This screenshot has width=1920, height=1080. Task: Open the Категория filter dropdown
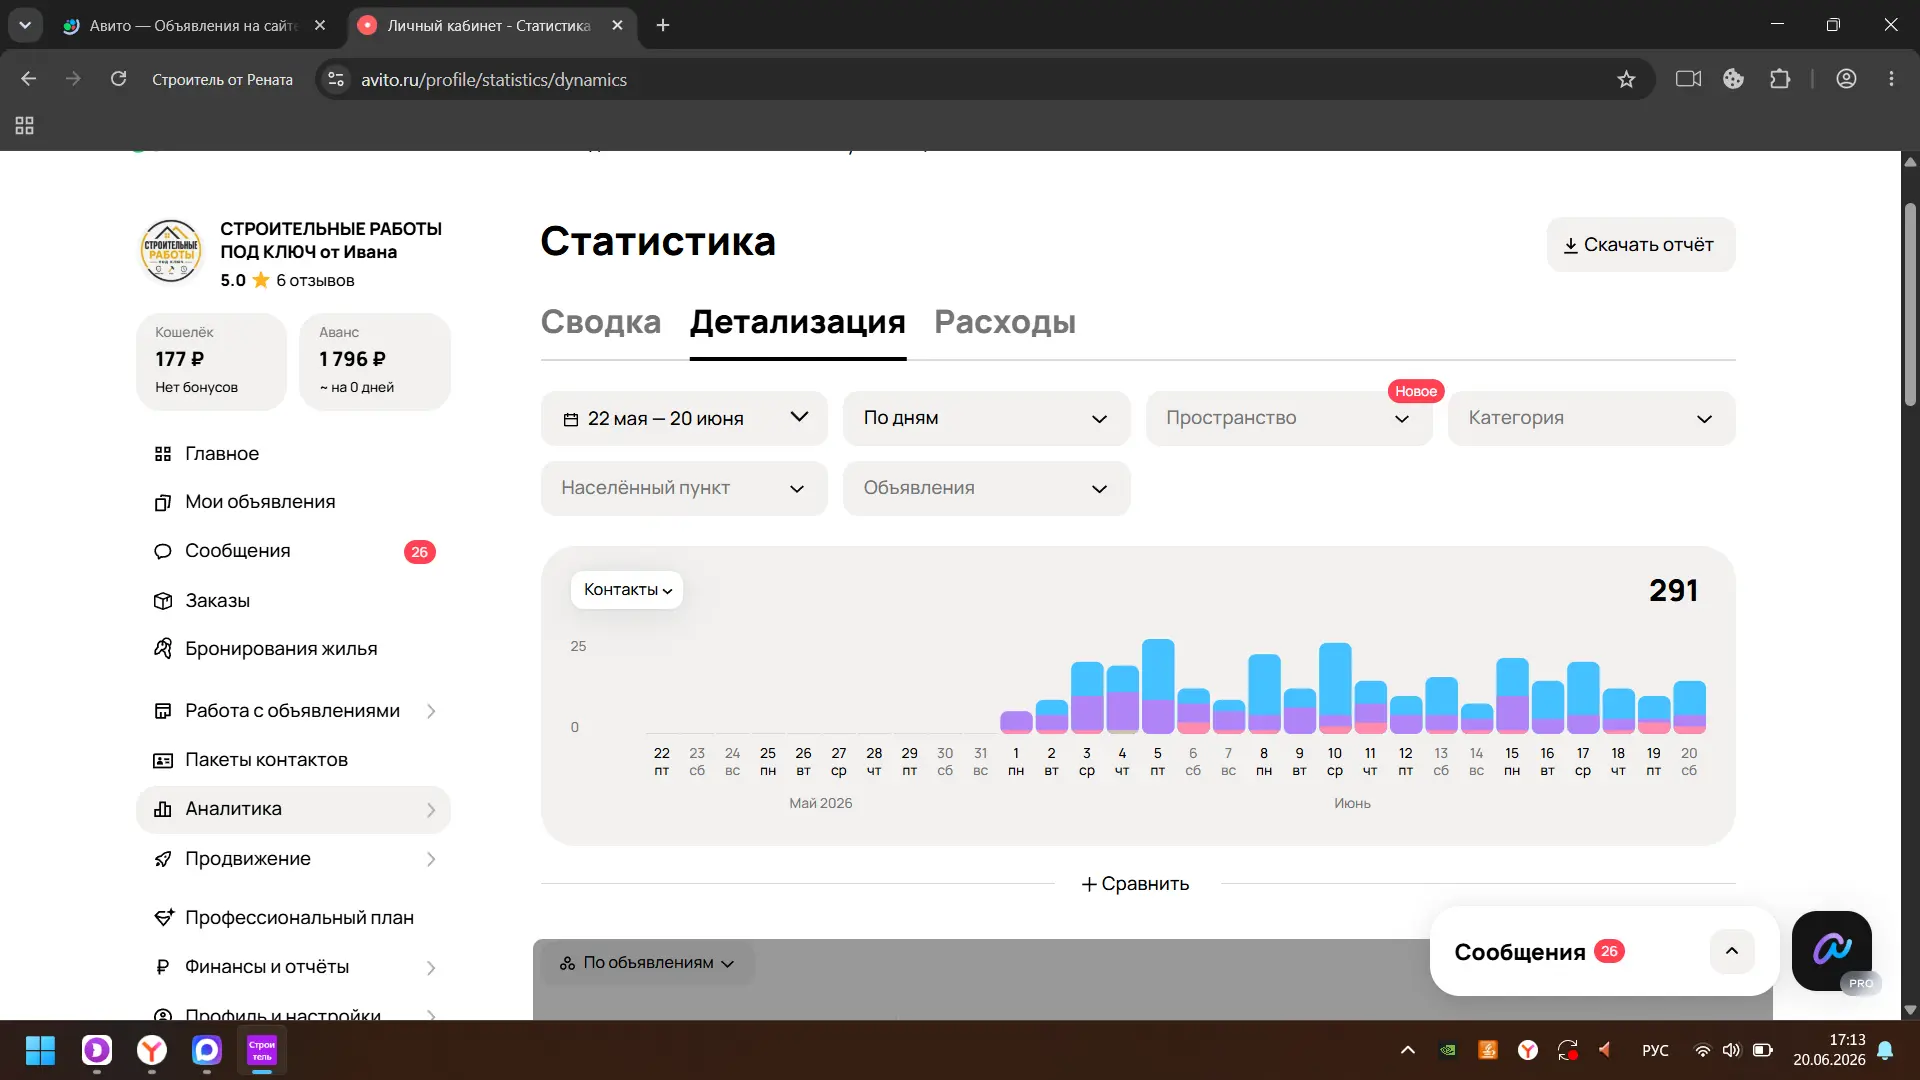[x=1591, y=418]
